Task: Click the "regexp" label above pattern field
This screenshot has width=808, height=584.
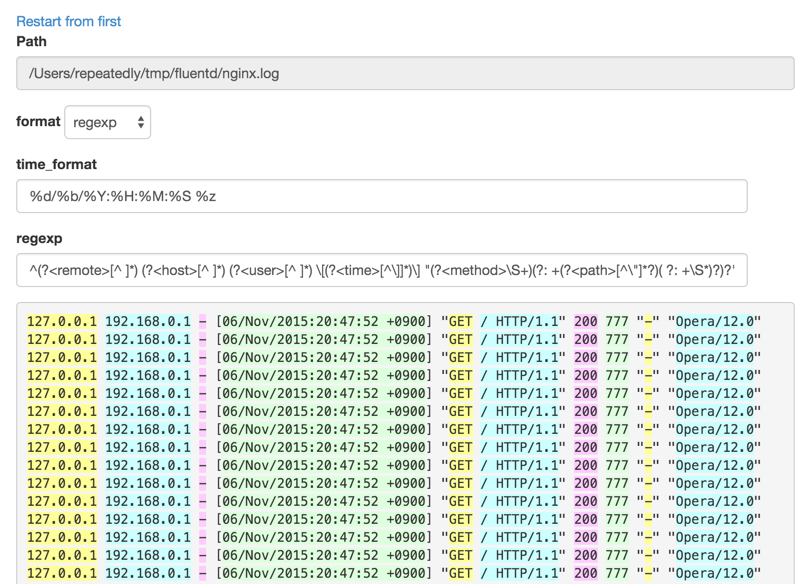Action: pyautogui.click(x=39, y=239)
